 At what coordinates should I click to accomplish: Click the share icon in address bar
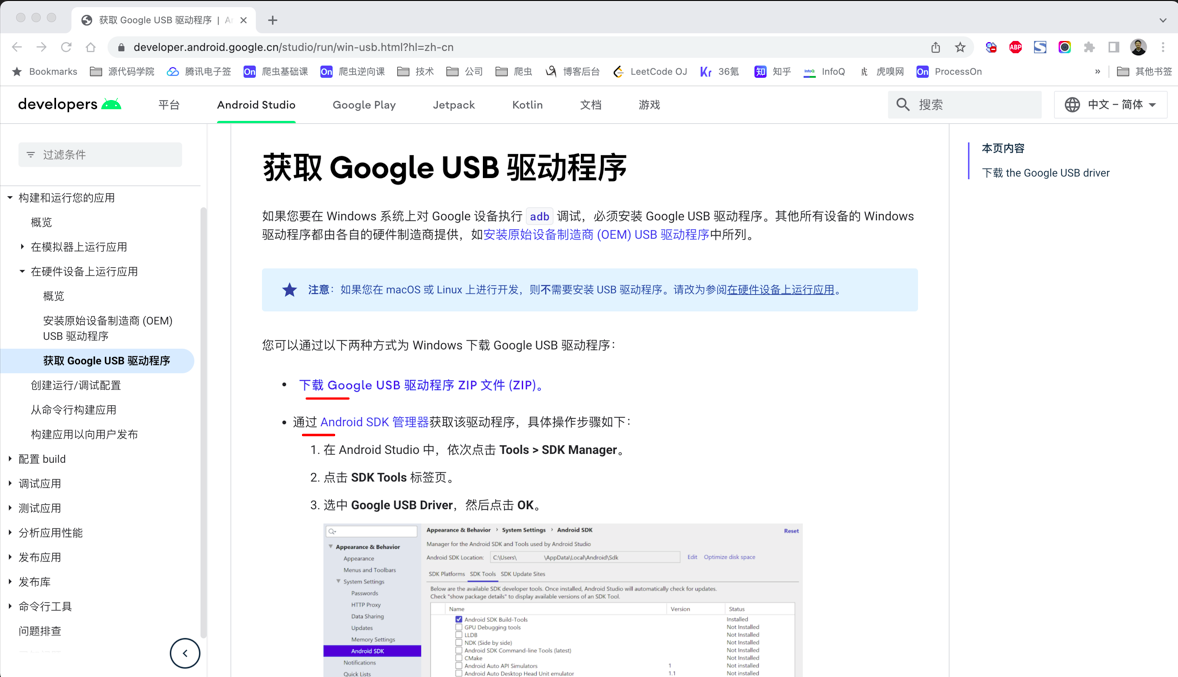[x=935, y=47]
